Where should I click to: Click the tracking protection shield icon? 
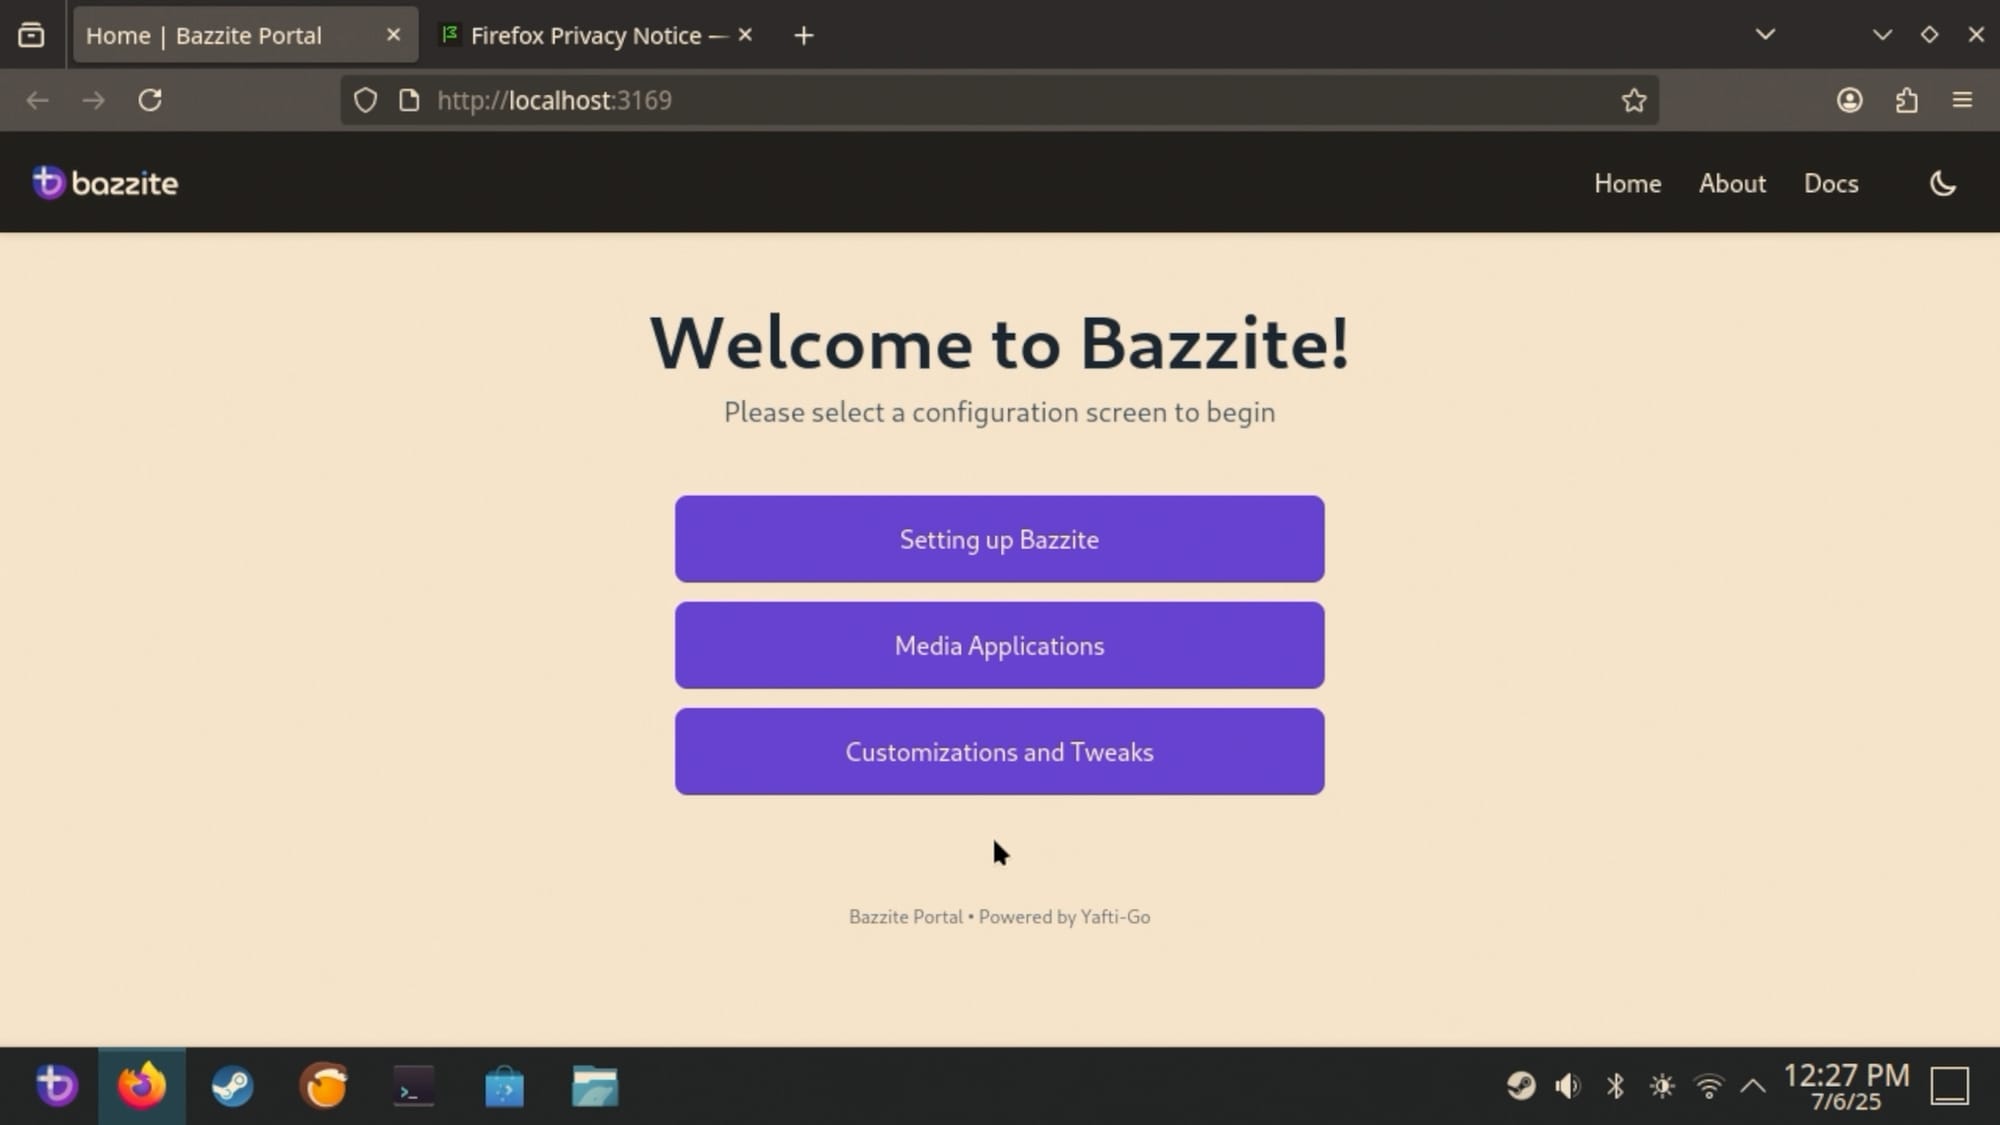click(x=365, y=100)
